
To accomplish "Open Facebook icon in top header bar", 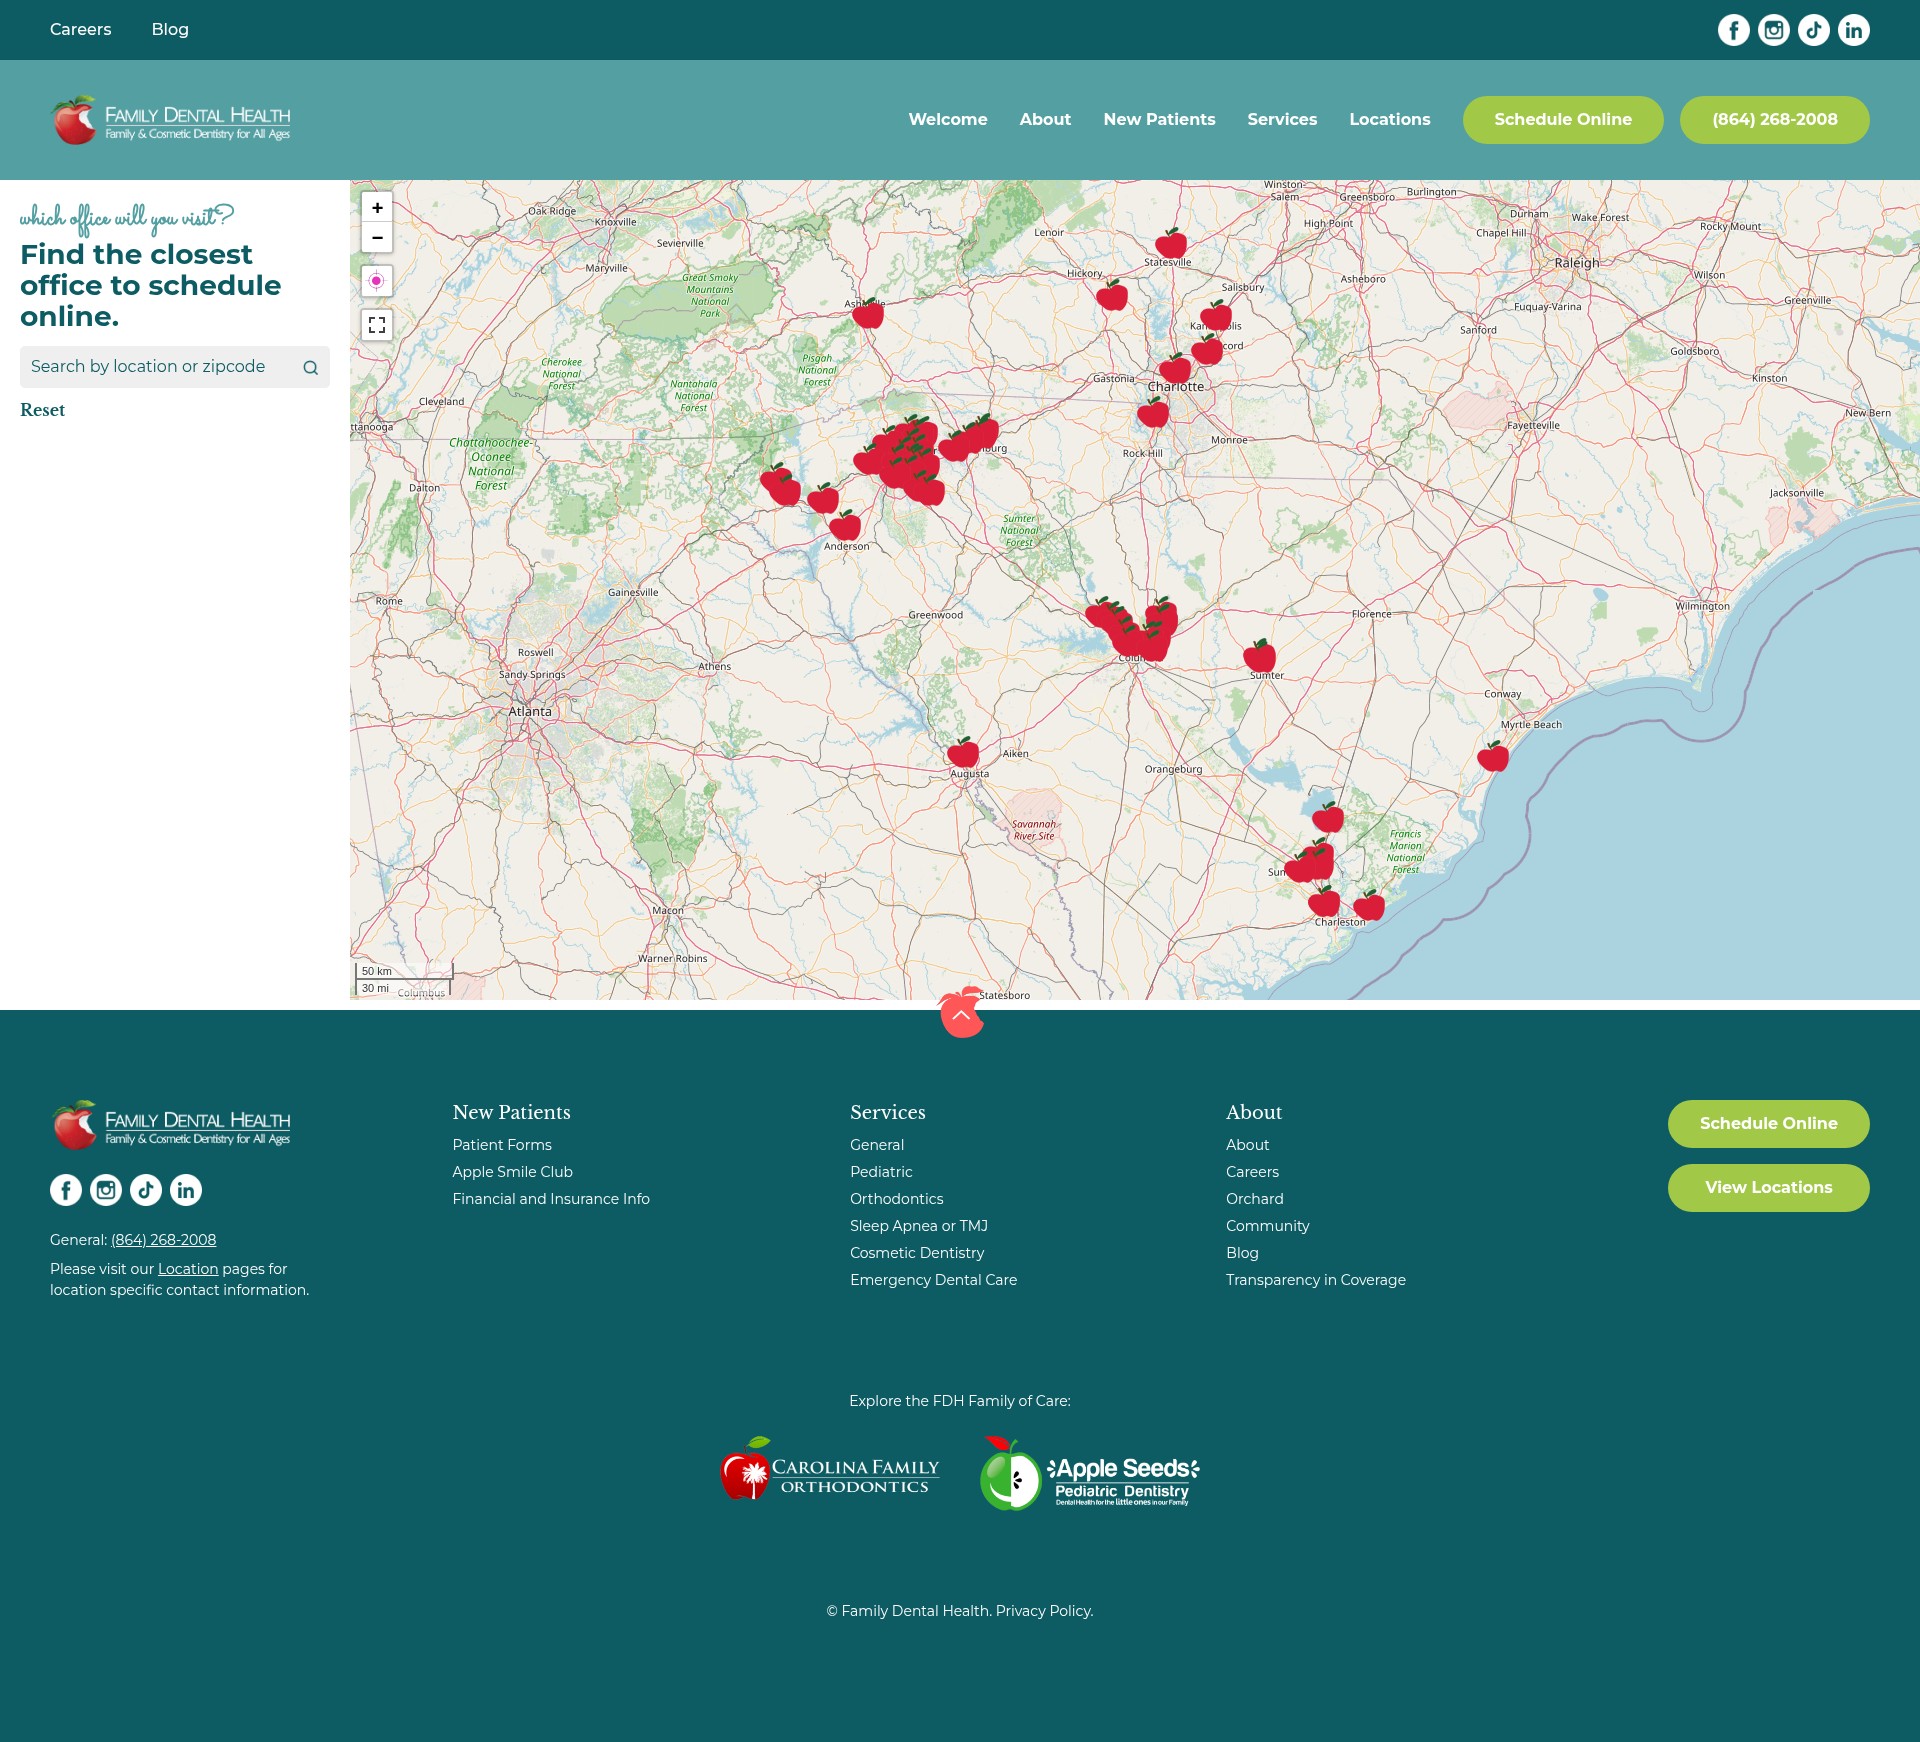I will pyautogui.click(x=1734, y=30).
